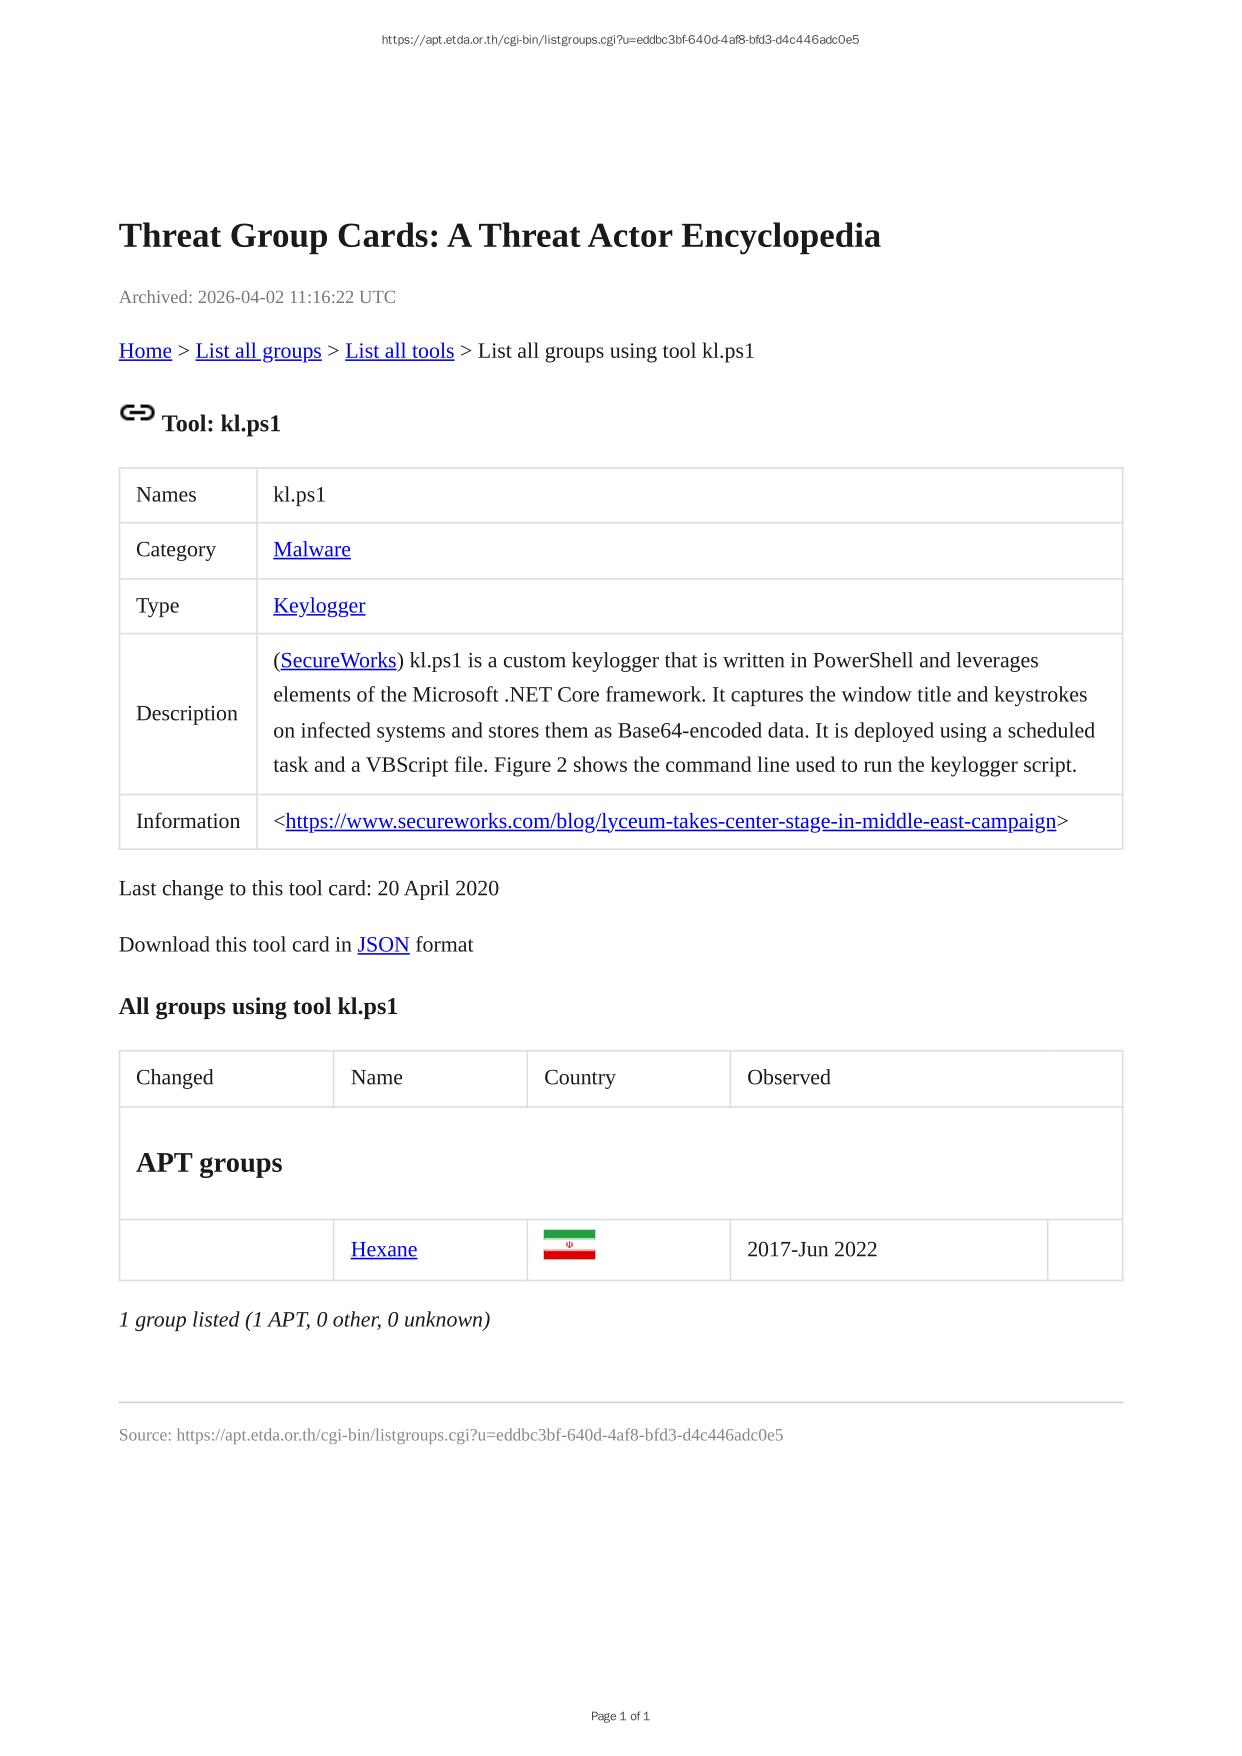Screen dimensions: 1242x1756
Task: Click the SecureWorks link in the description
Action: (338, 661)
